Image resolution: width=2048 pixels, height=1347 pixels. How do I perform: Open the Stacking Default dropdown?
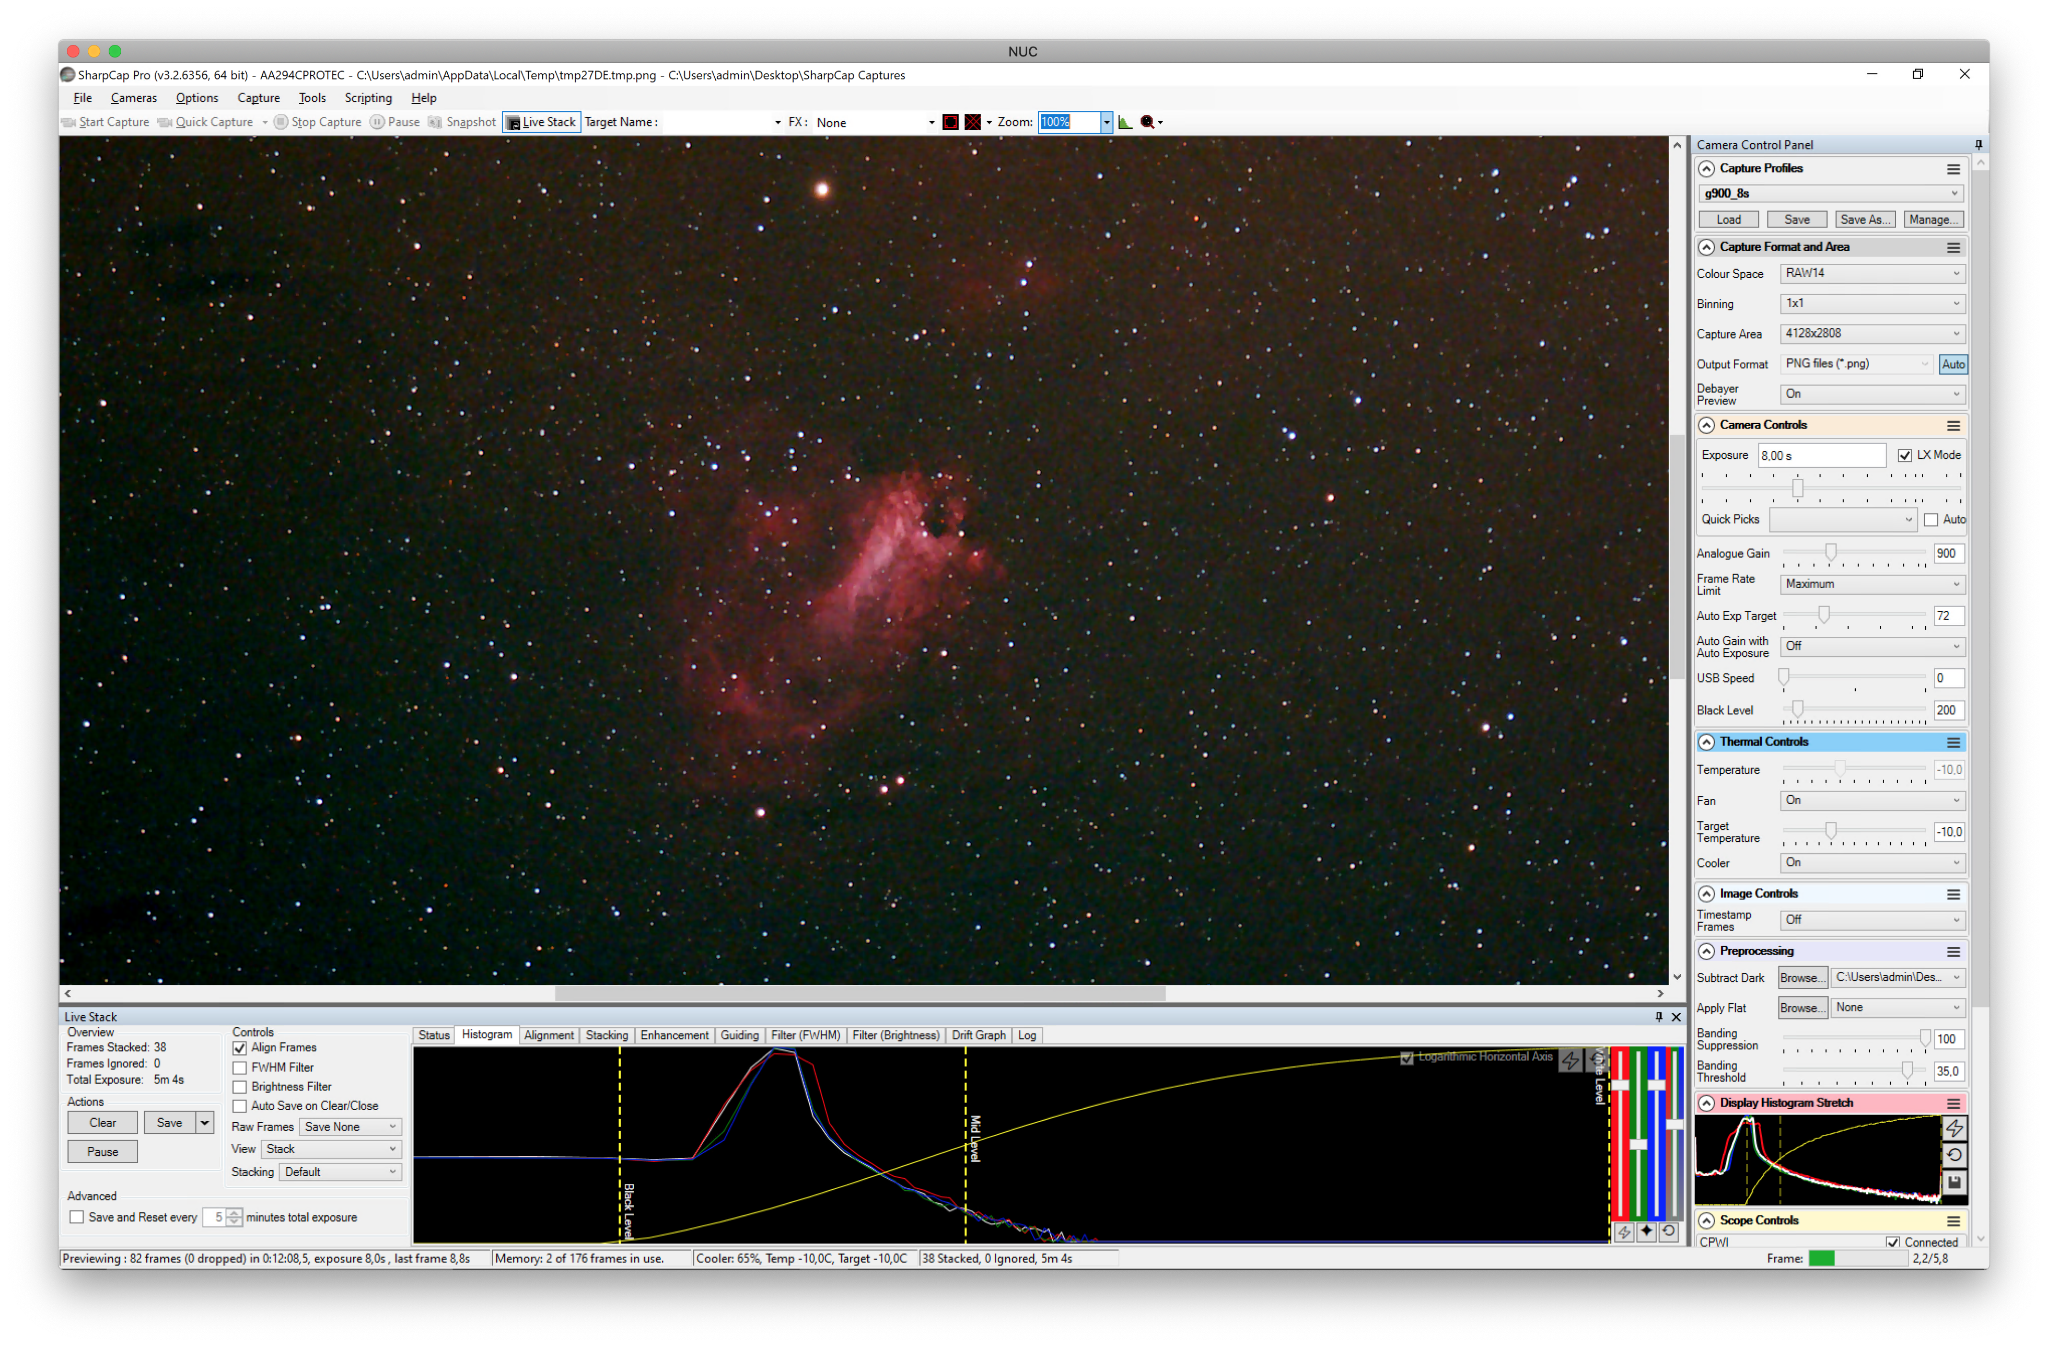[340, 1172]
